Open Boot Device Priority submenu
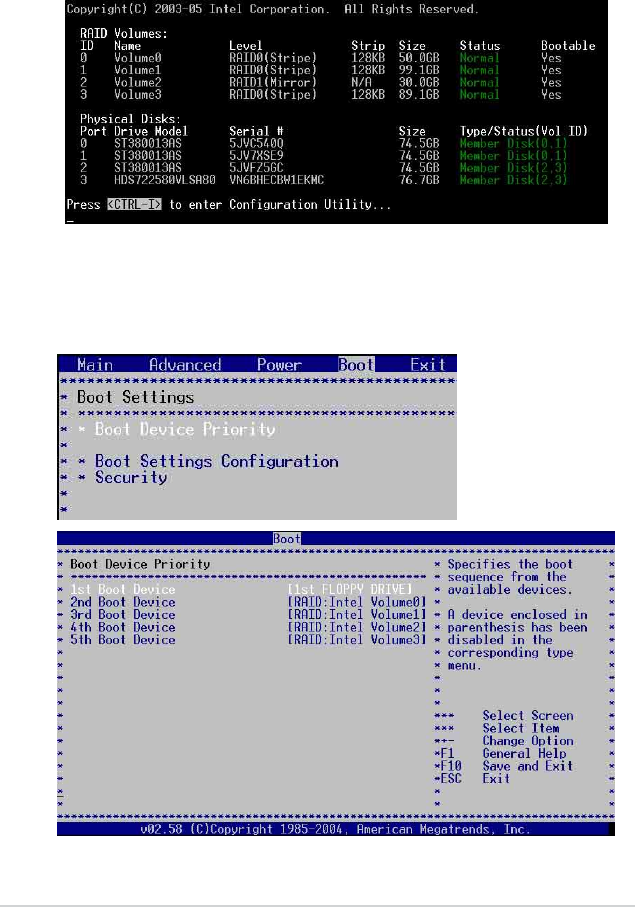Viewport: 635px width, 907px height. 185,429
